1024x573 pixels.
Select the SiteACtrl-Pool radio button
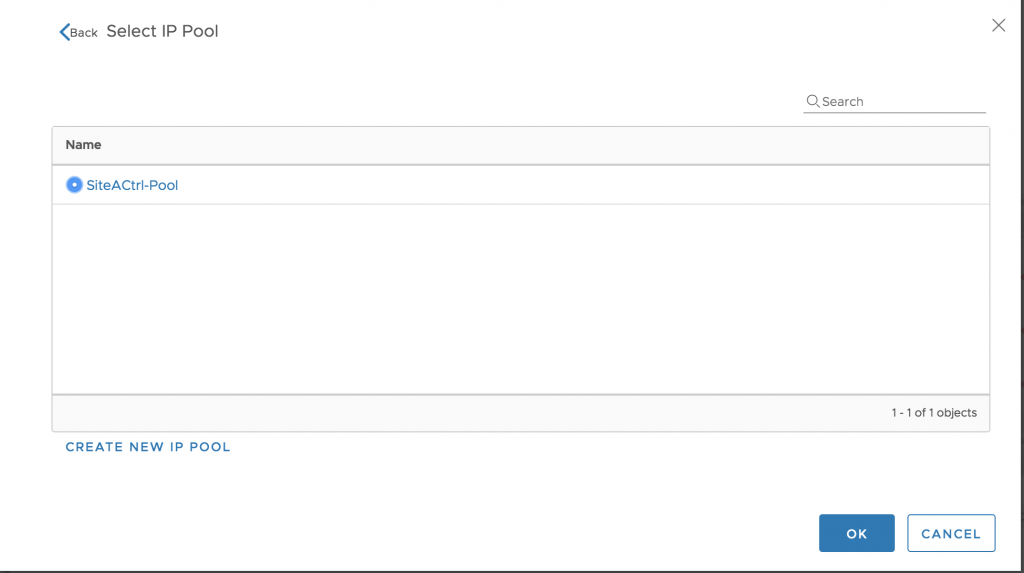[74, 185]
